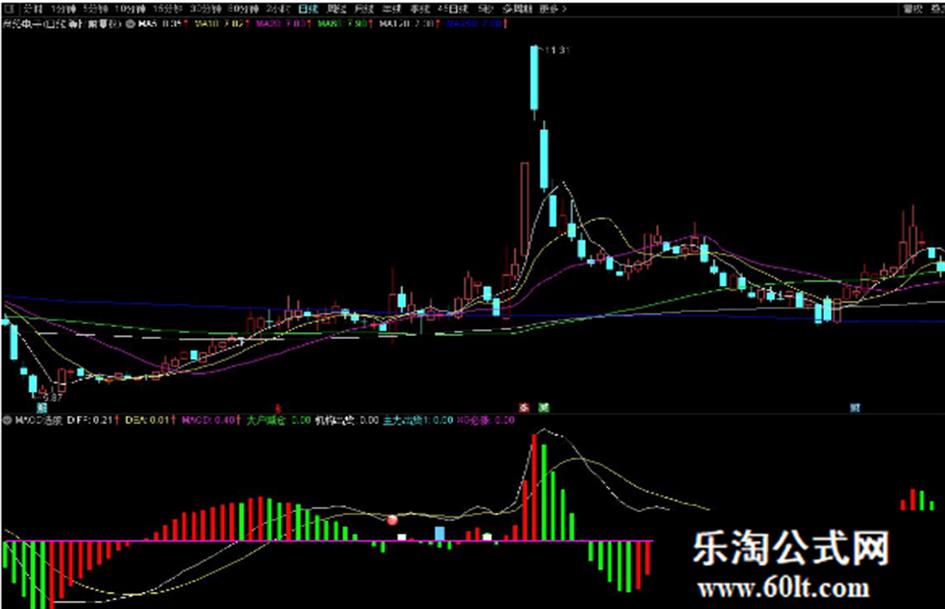945x609 pixels.
Task: Select the highlighted 日线 daily tab
Action: coord(308,9)
